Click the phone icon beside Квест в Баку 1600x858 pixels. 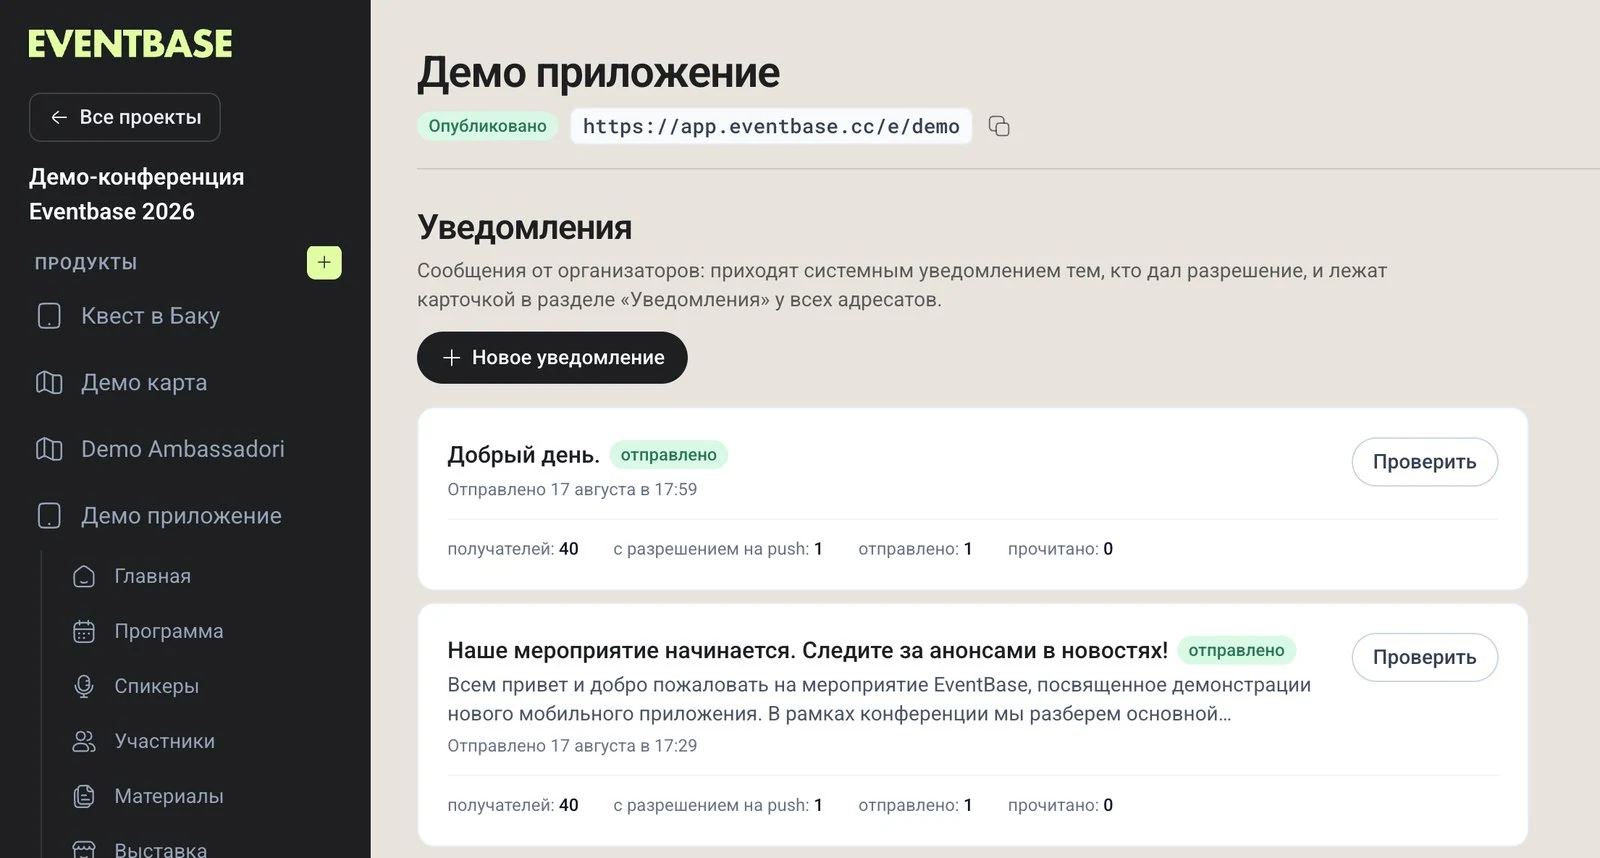click(x=49, y=316)
